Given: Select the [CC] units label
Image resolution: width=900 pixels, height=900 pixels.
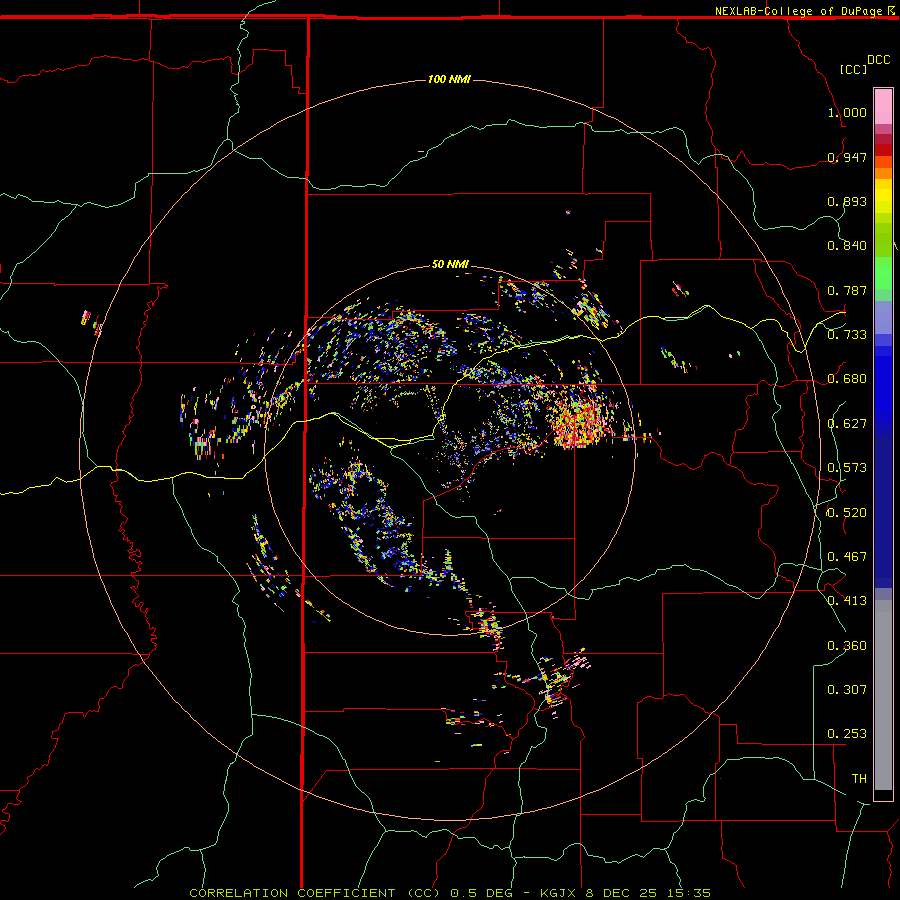Looking at the screenshot, I should tap(853, 69).
